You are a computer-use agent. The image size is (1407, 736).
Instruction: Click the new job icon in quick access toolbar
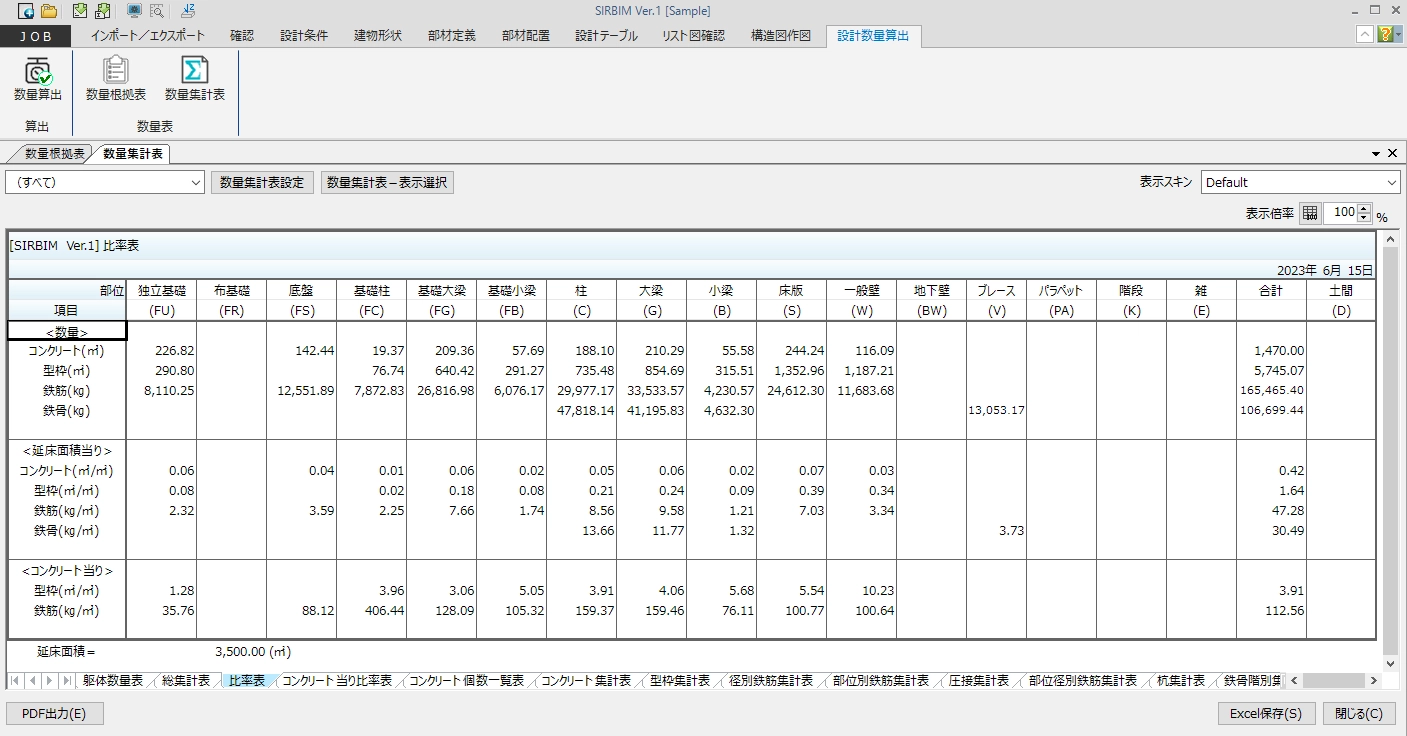click(x=27, y=11)
